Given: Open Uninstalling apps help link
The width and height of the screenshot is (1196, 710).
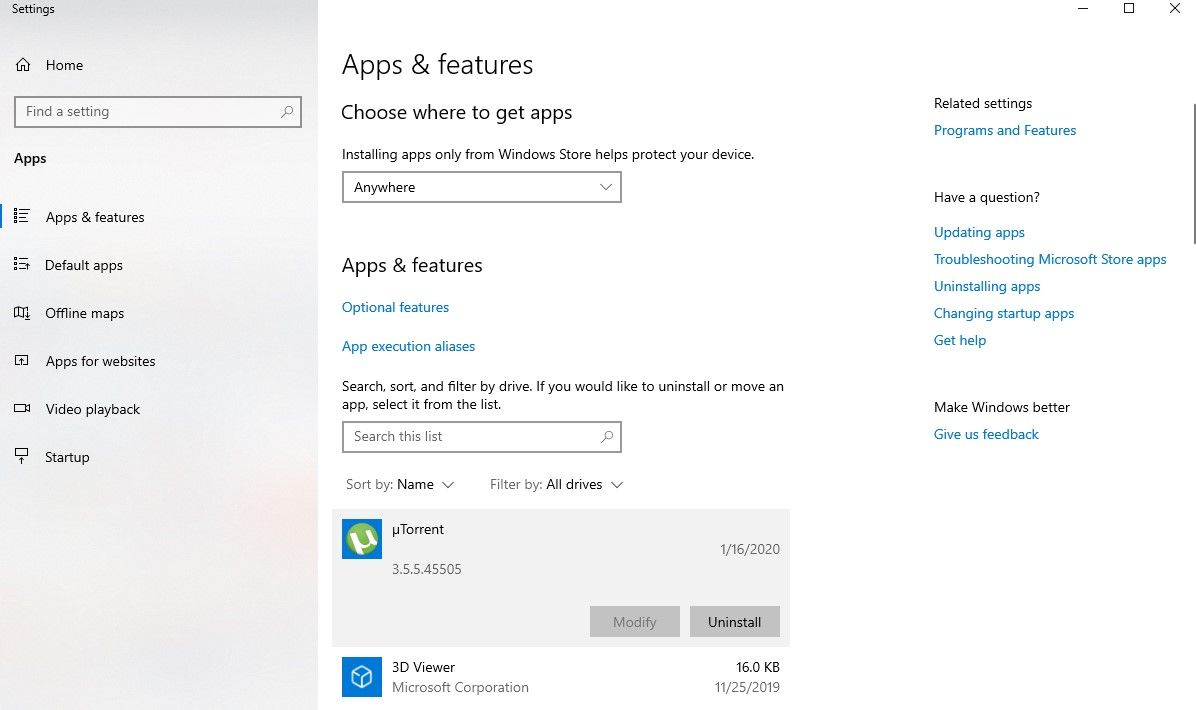Looking at the screenshot, I should [x=986, y=287].
